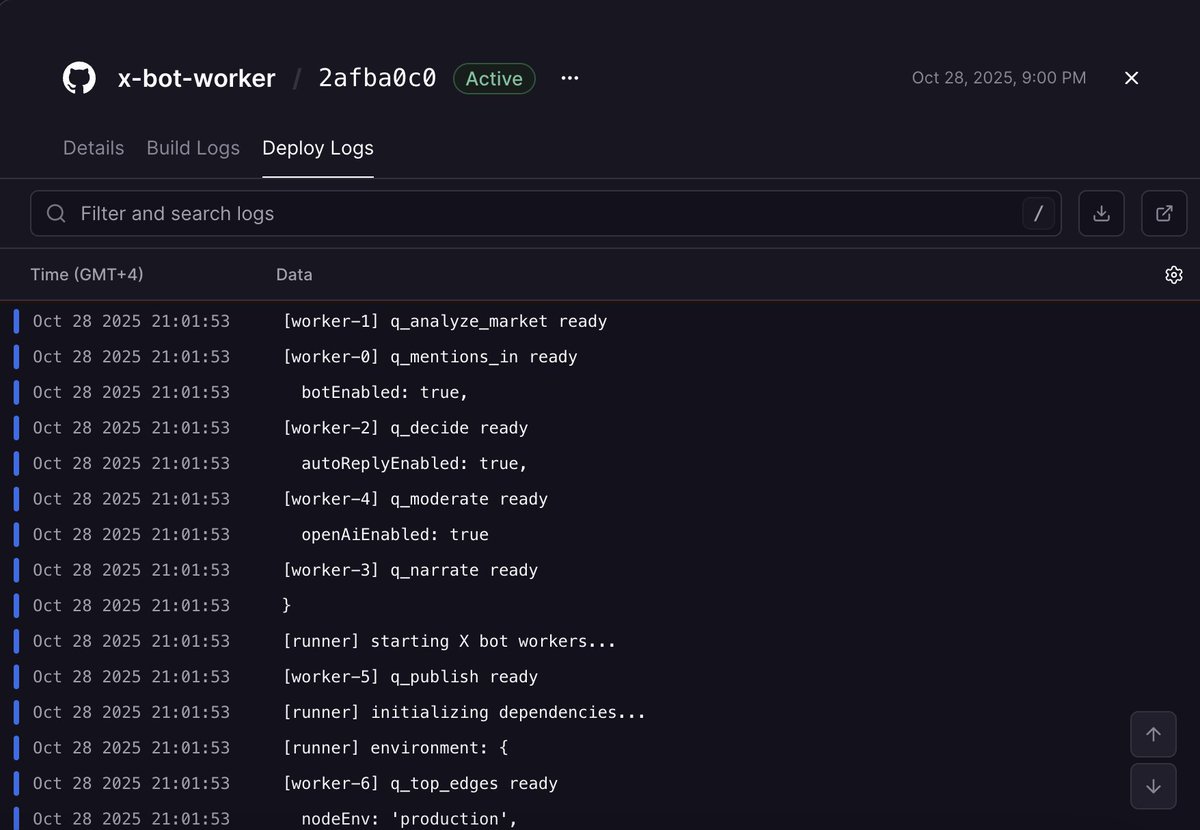Click the 2afba0c0 commit hash
1200x830 pixels.
[x=377, y=78]
